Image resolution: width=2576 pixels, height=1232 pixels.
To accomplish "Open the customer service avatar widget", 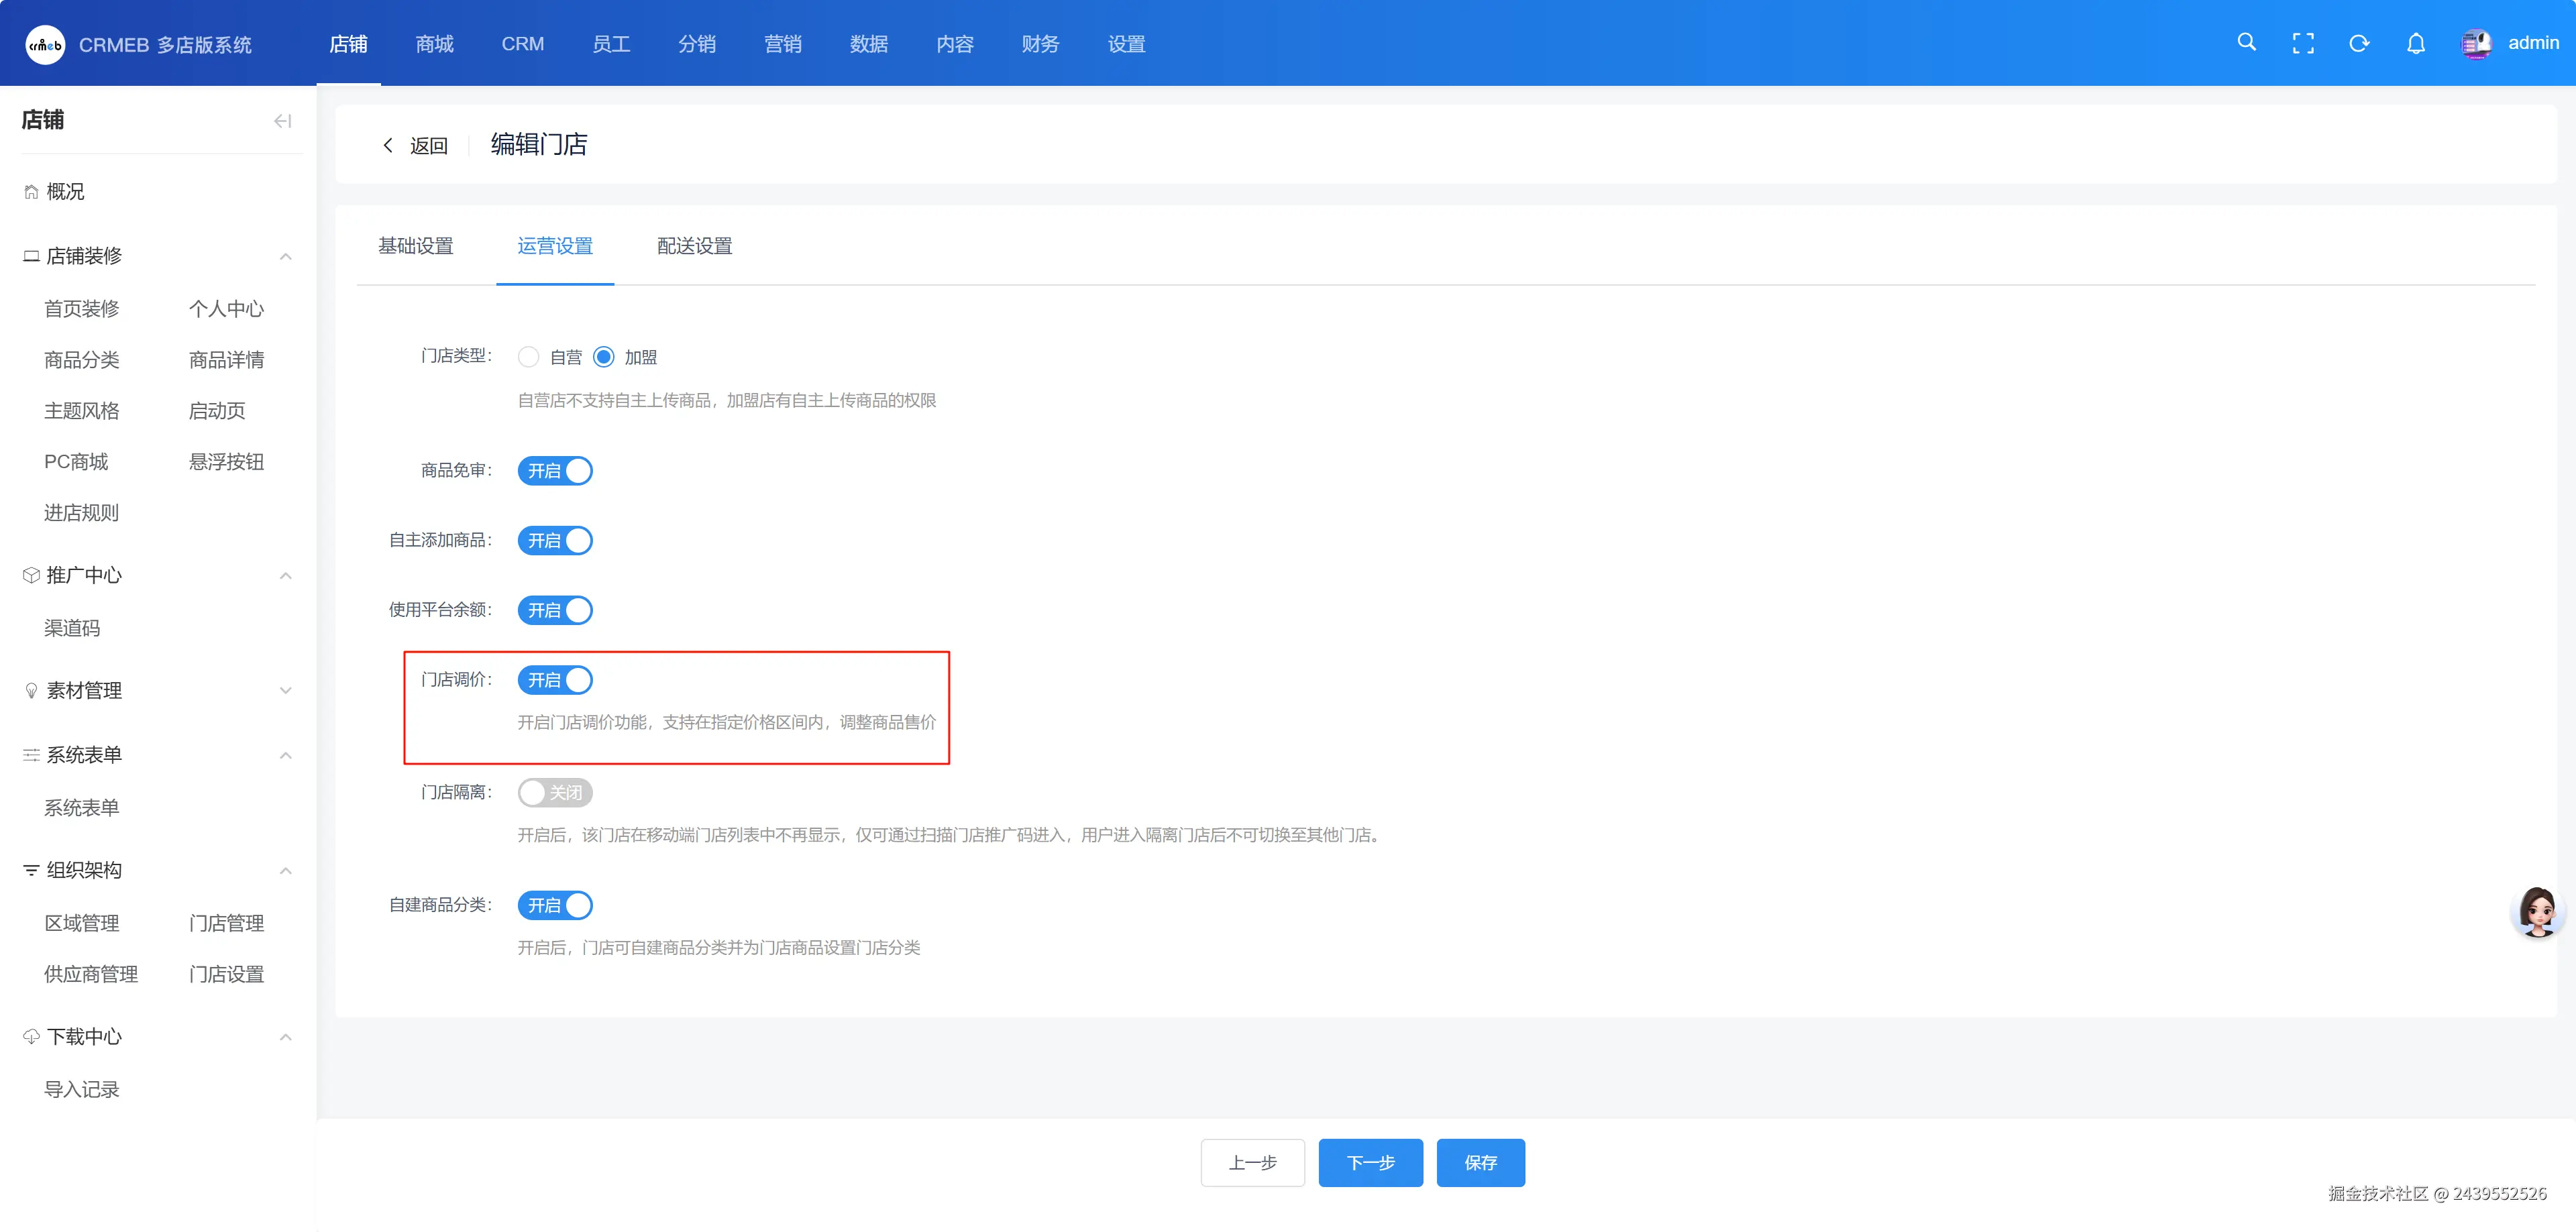I will (2537, 911).
